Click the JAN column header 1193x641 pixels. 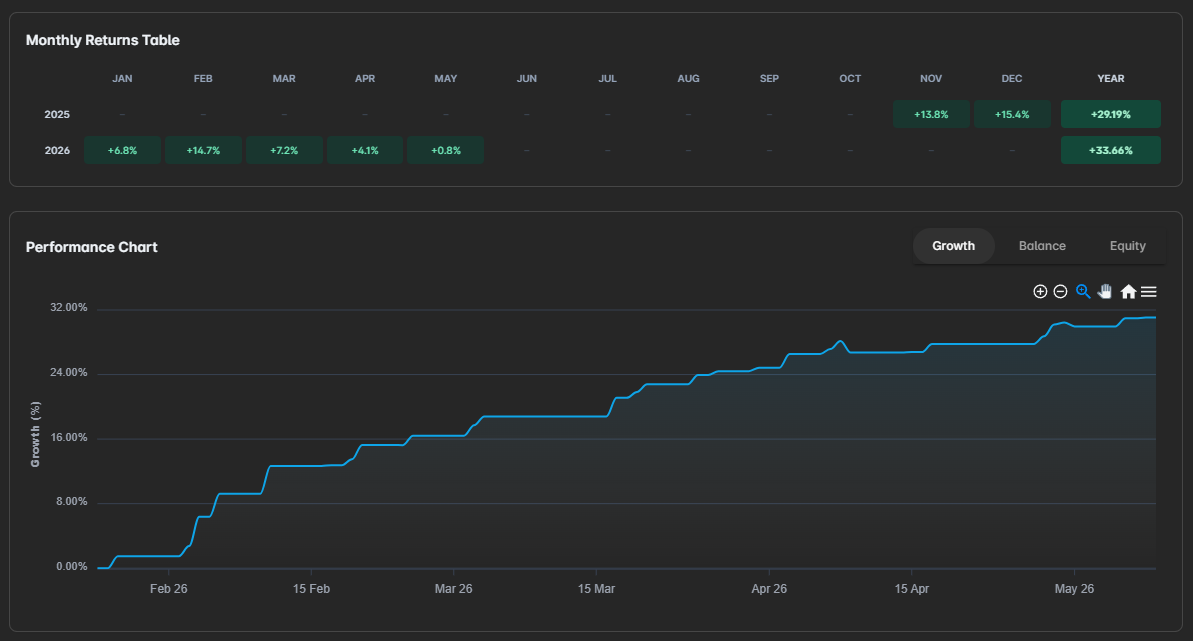(x=122, y=78)
